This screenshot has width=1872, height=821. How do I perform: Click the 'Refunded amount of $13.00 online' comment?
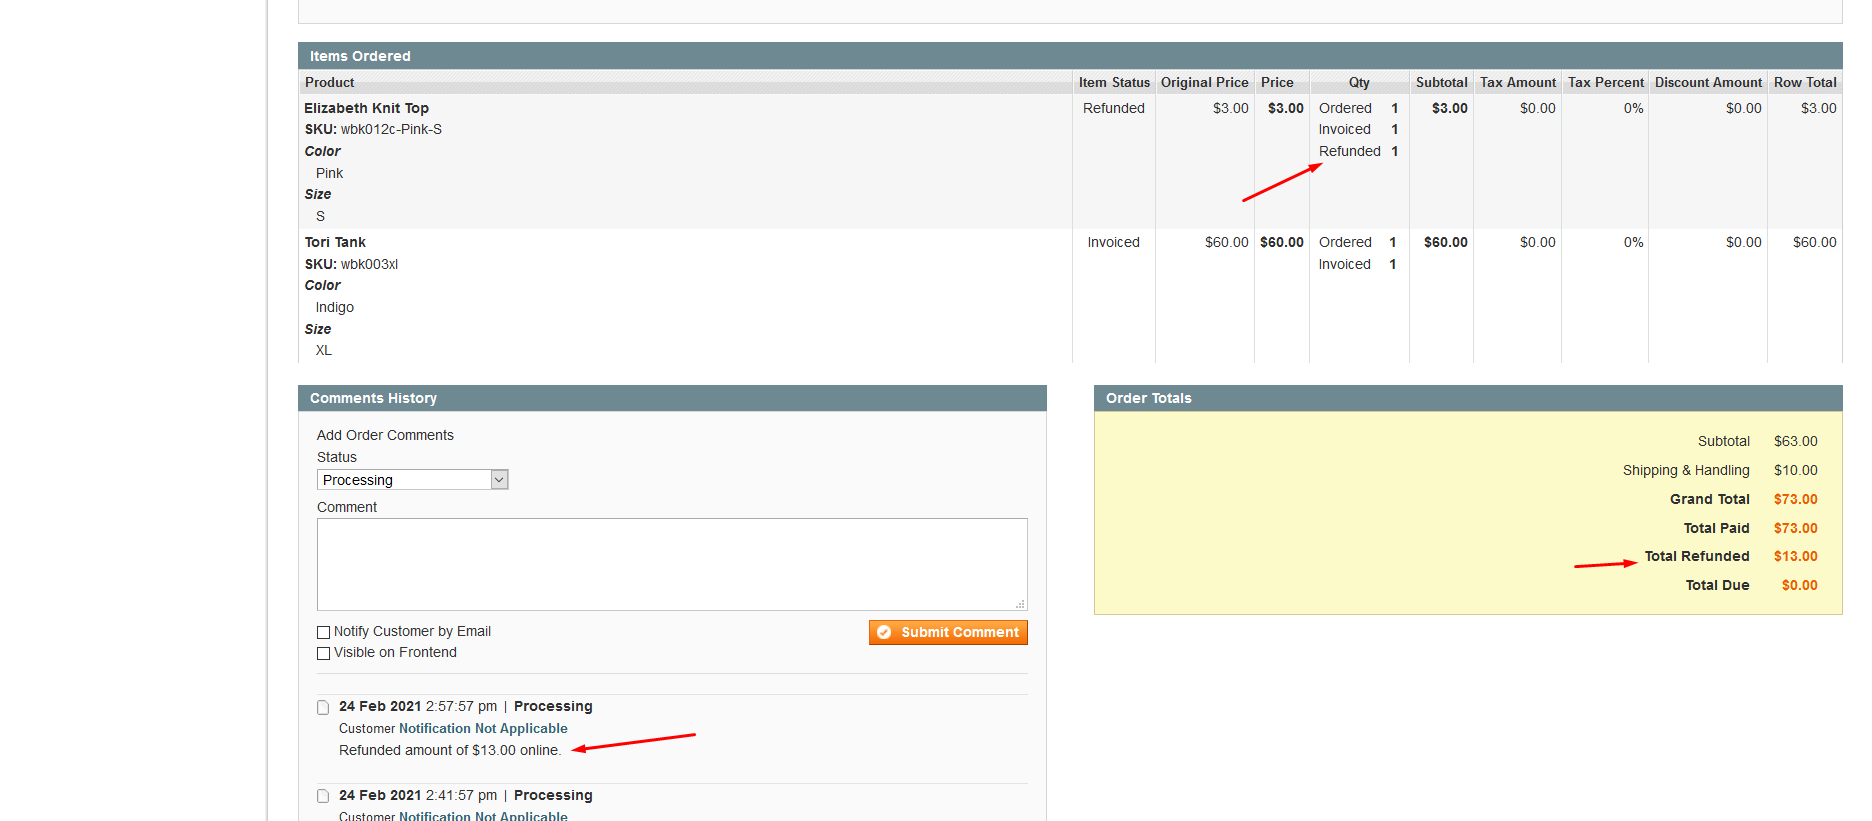tap(450, 750)
